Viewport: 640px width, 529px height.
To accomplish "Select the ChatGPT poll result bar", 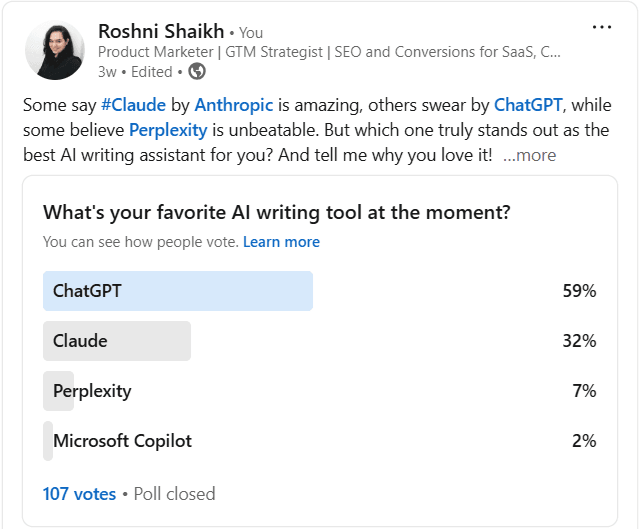I will point(178,291).
